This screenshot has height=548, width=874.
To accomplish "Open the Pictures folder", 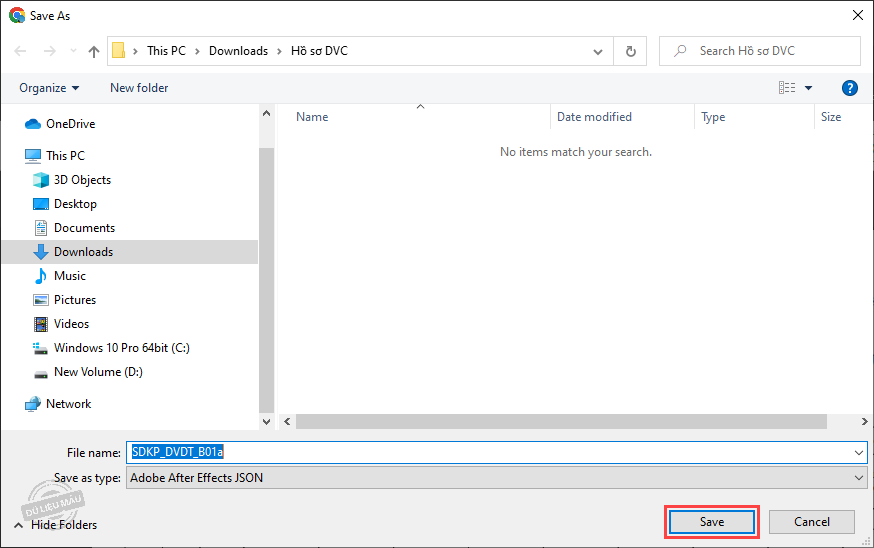I will pos(75,300).
